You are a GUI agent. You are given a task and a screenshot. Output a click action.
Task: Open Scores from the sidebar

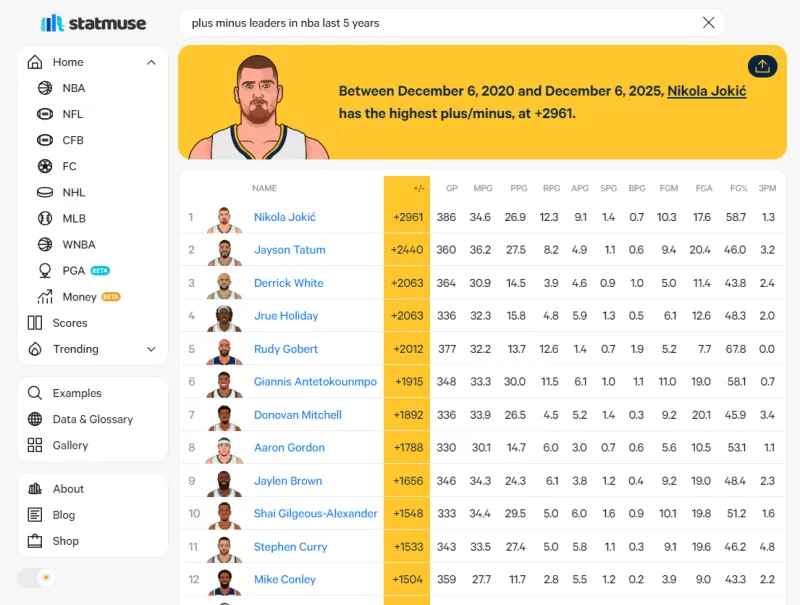[69, 323]
